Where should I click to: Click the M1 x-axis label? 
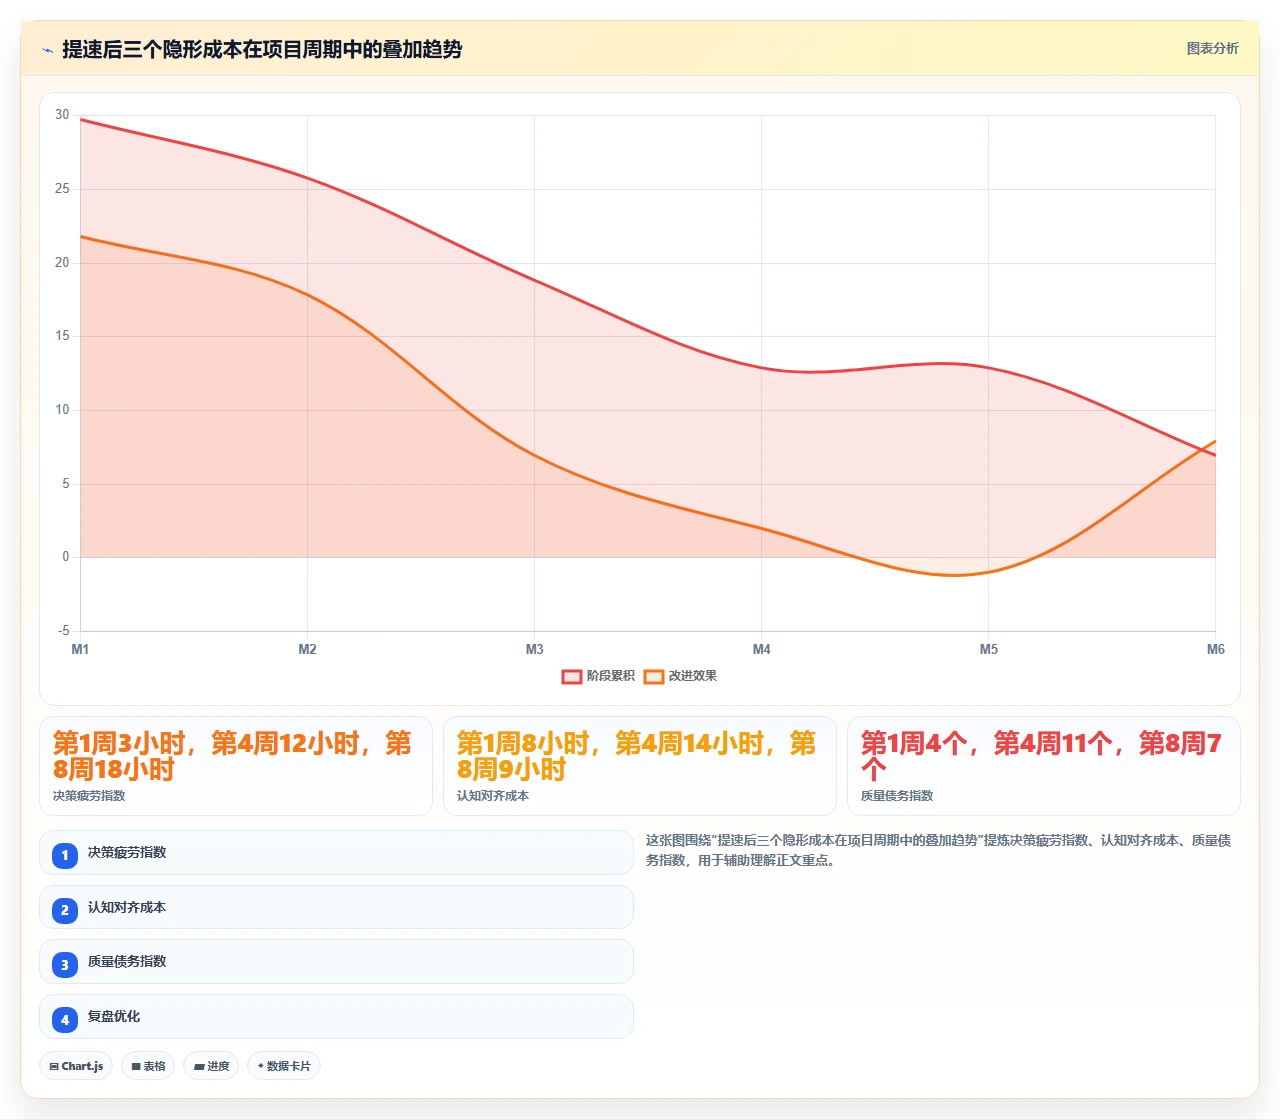point(80,650)
